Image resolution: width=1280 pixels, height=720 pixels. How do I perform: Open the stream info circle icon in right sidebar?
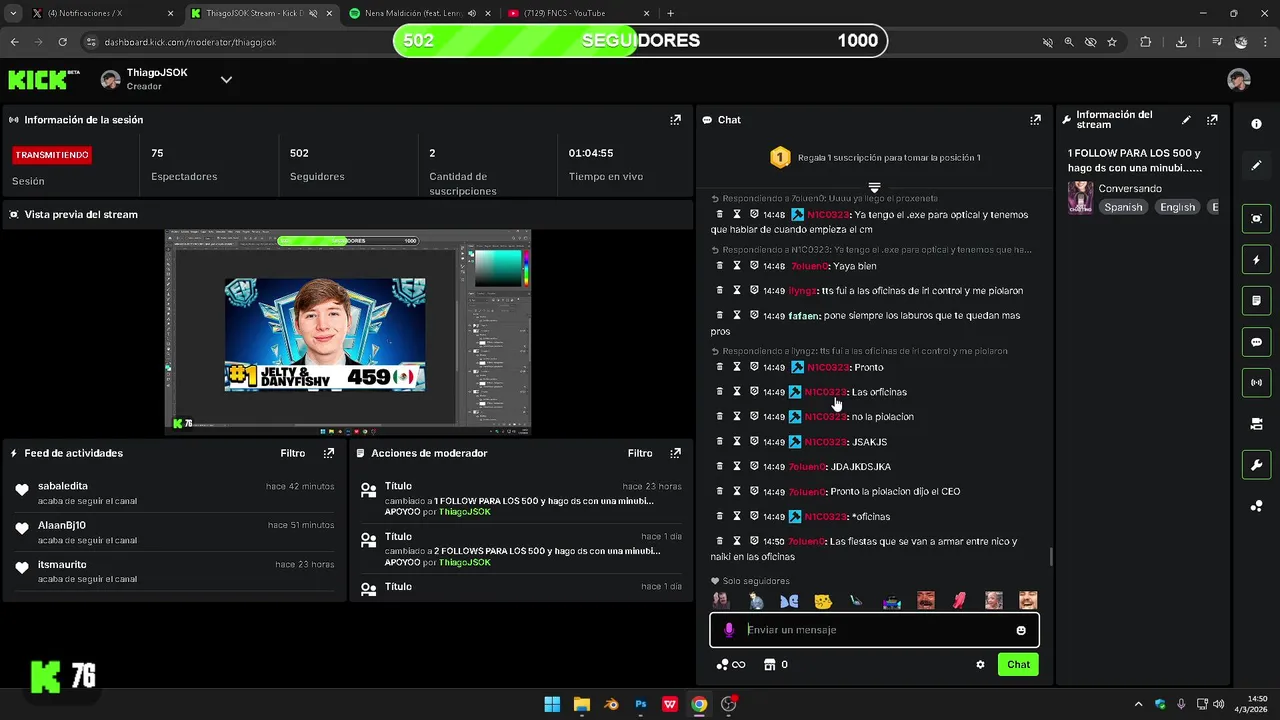point(1256,123)
